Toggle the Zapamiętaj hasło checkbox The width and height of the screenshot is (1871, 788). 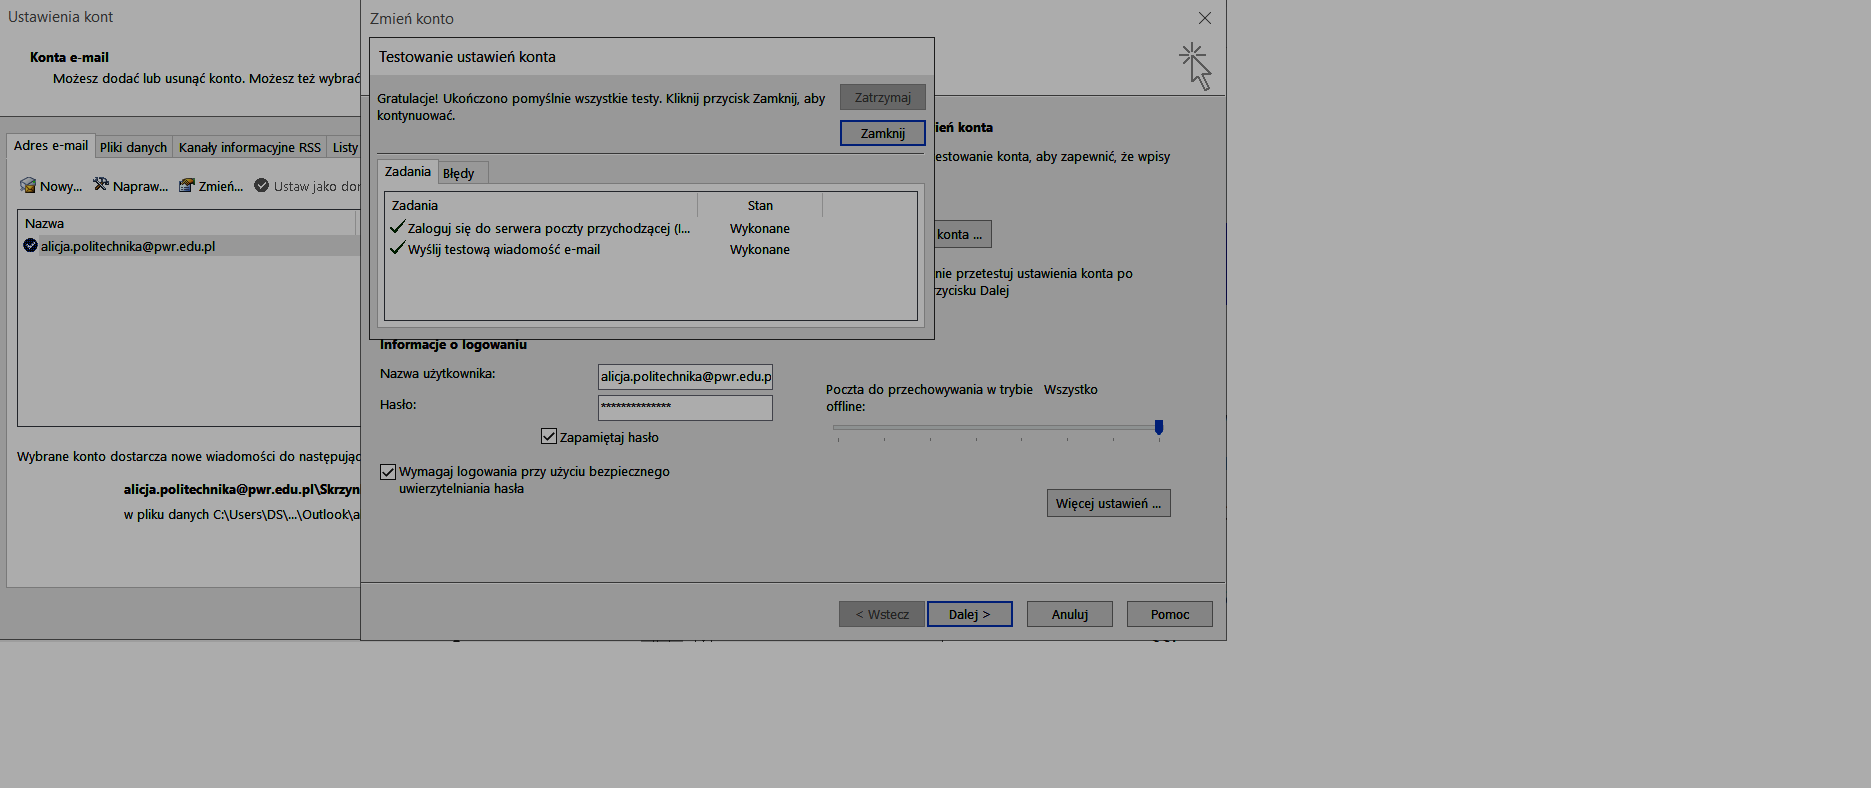(548, 437)
